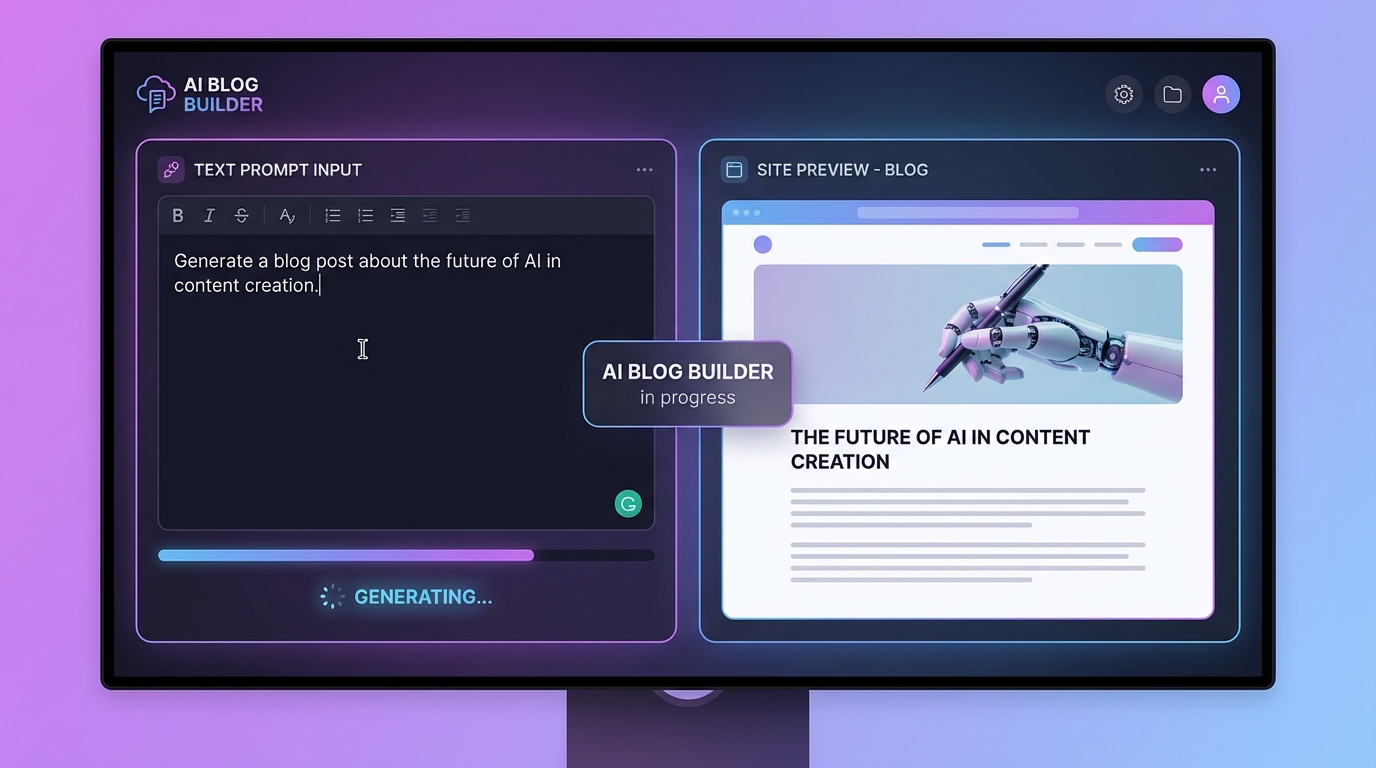Open the Text Prompt Input options menu
Viewport: 1376px width, 768px height.
click(644, 169)
